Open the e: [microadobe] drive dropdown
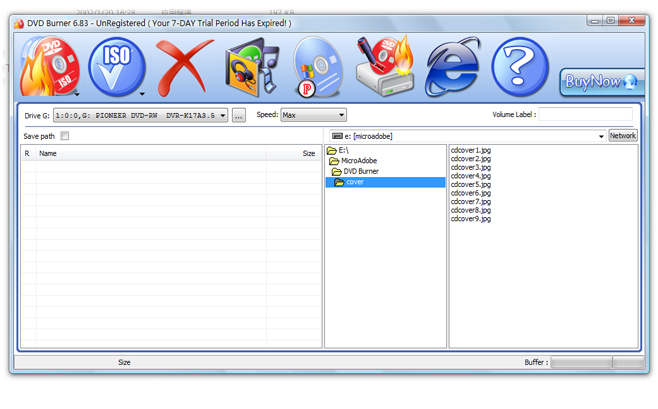 (x=467, y=136)
